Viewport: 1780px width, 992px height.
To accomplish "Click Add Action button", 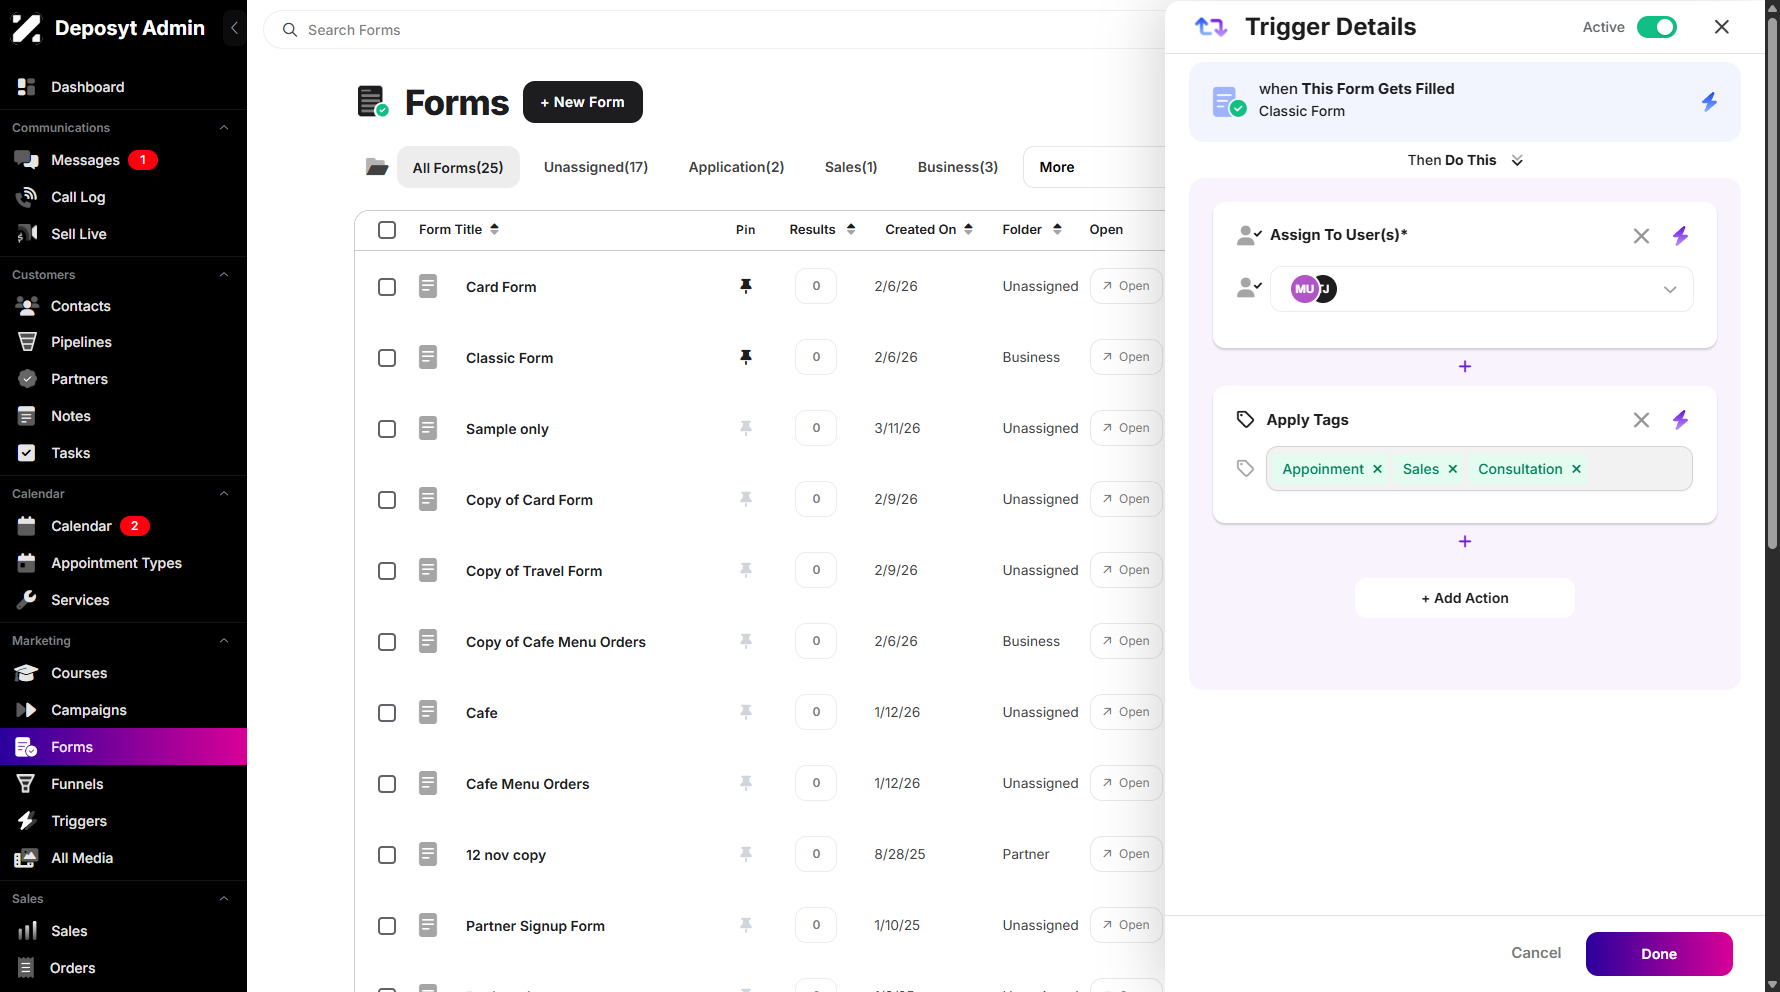I will tap(1465, 598).
